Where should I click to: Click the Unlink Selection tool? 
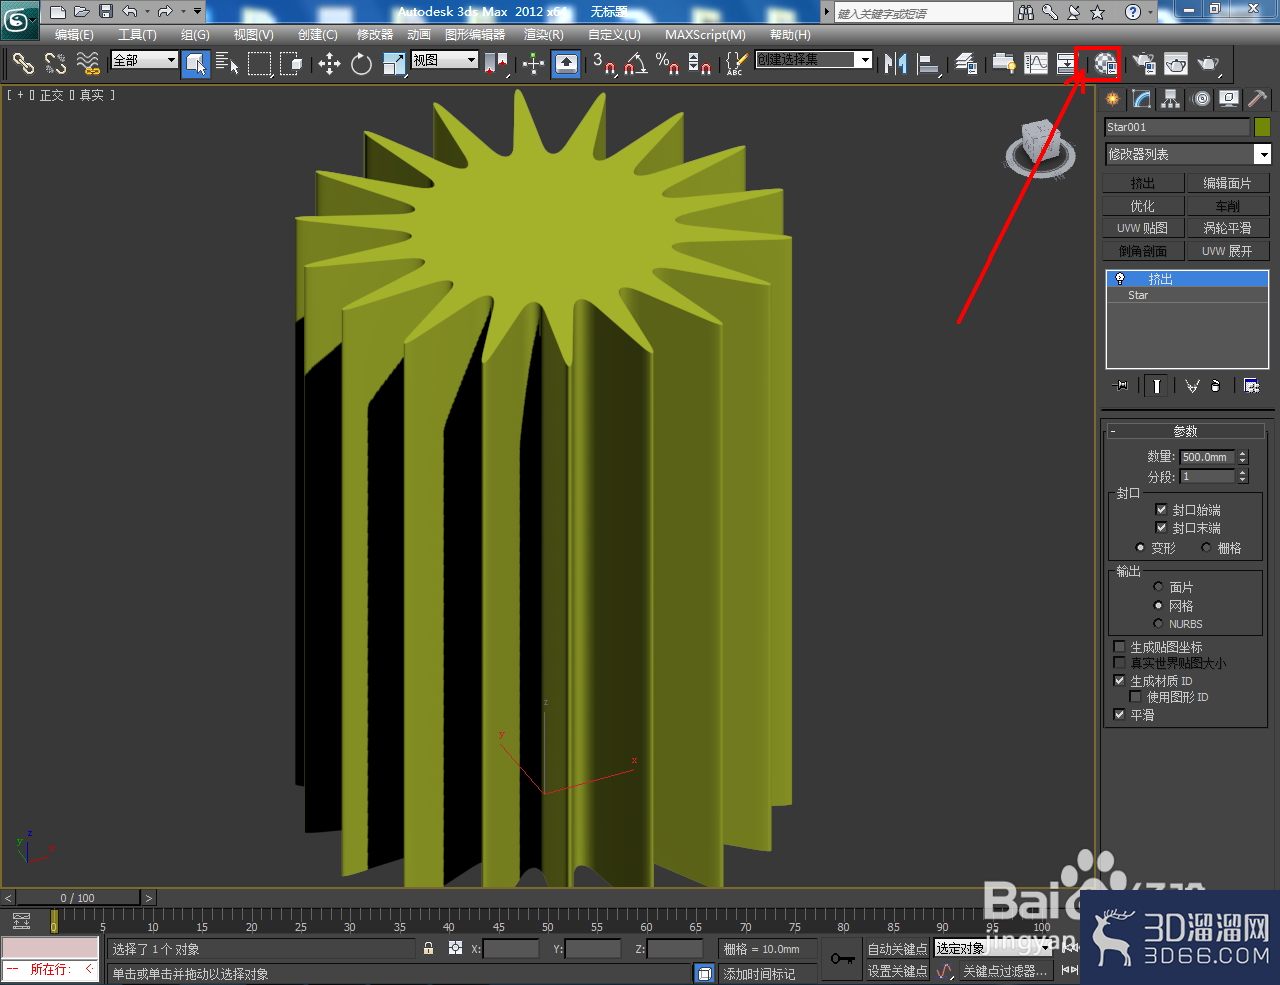click(56, 63)
